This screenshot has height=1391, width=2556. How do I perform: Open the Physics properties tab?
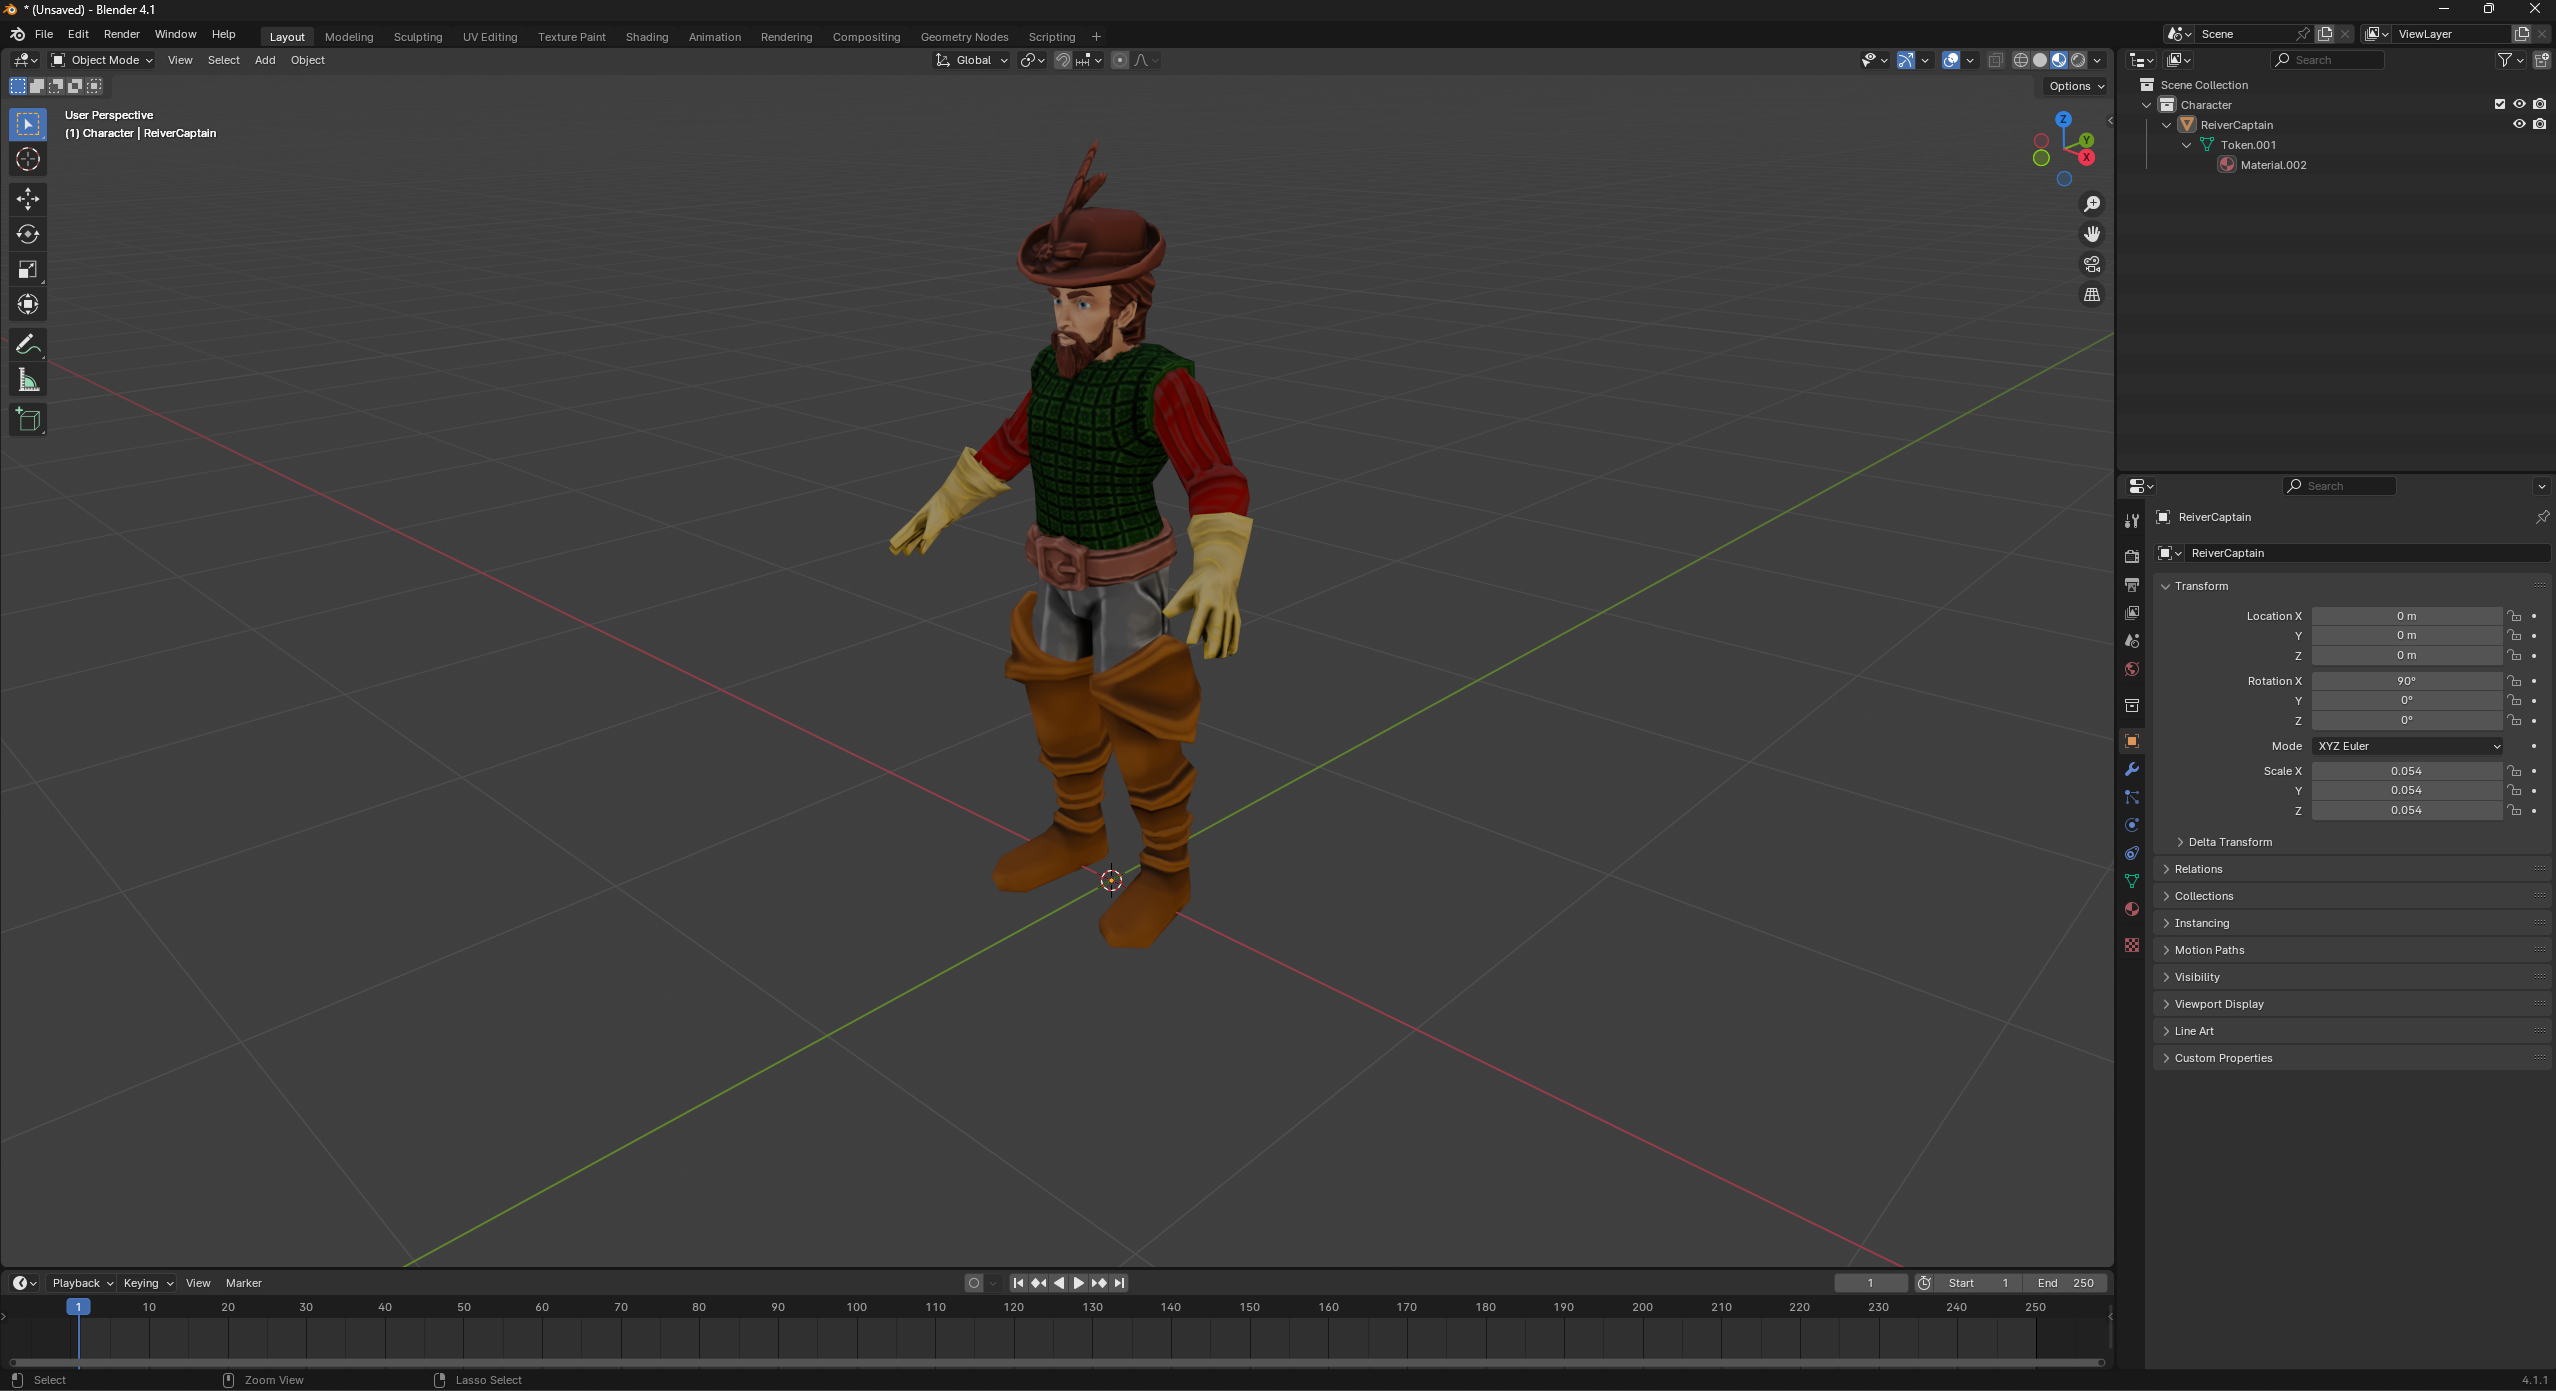click(2132, 825)
